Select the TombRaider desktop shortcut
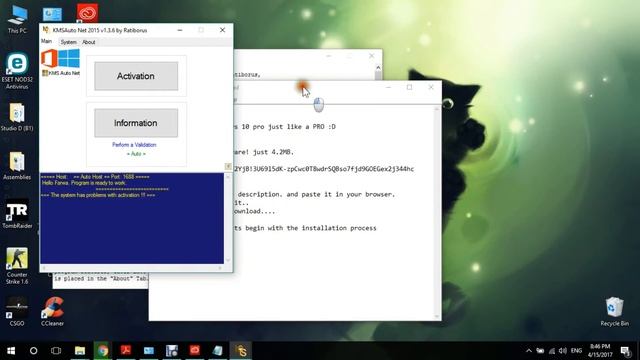The width and height of the screenshot is (640, 360). click(17, 214)
